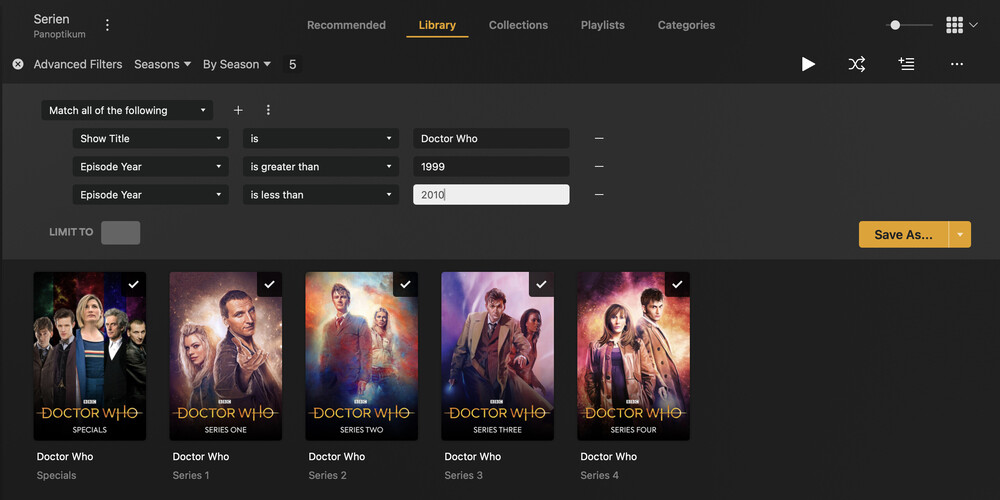Open the Doctor Who Series Four poster
The height and width of the screenshot is (500, 1000).
pos(633,356)
